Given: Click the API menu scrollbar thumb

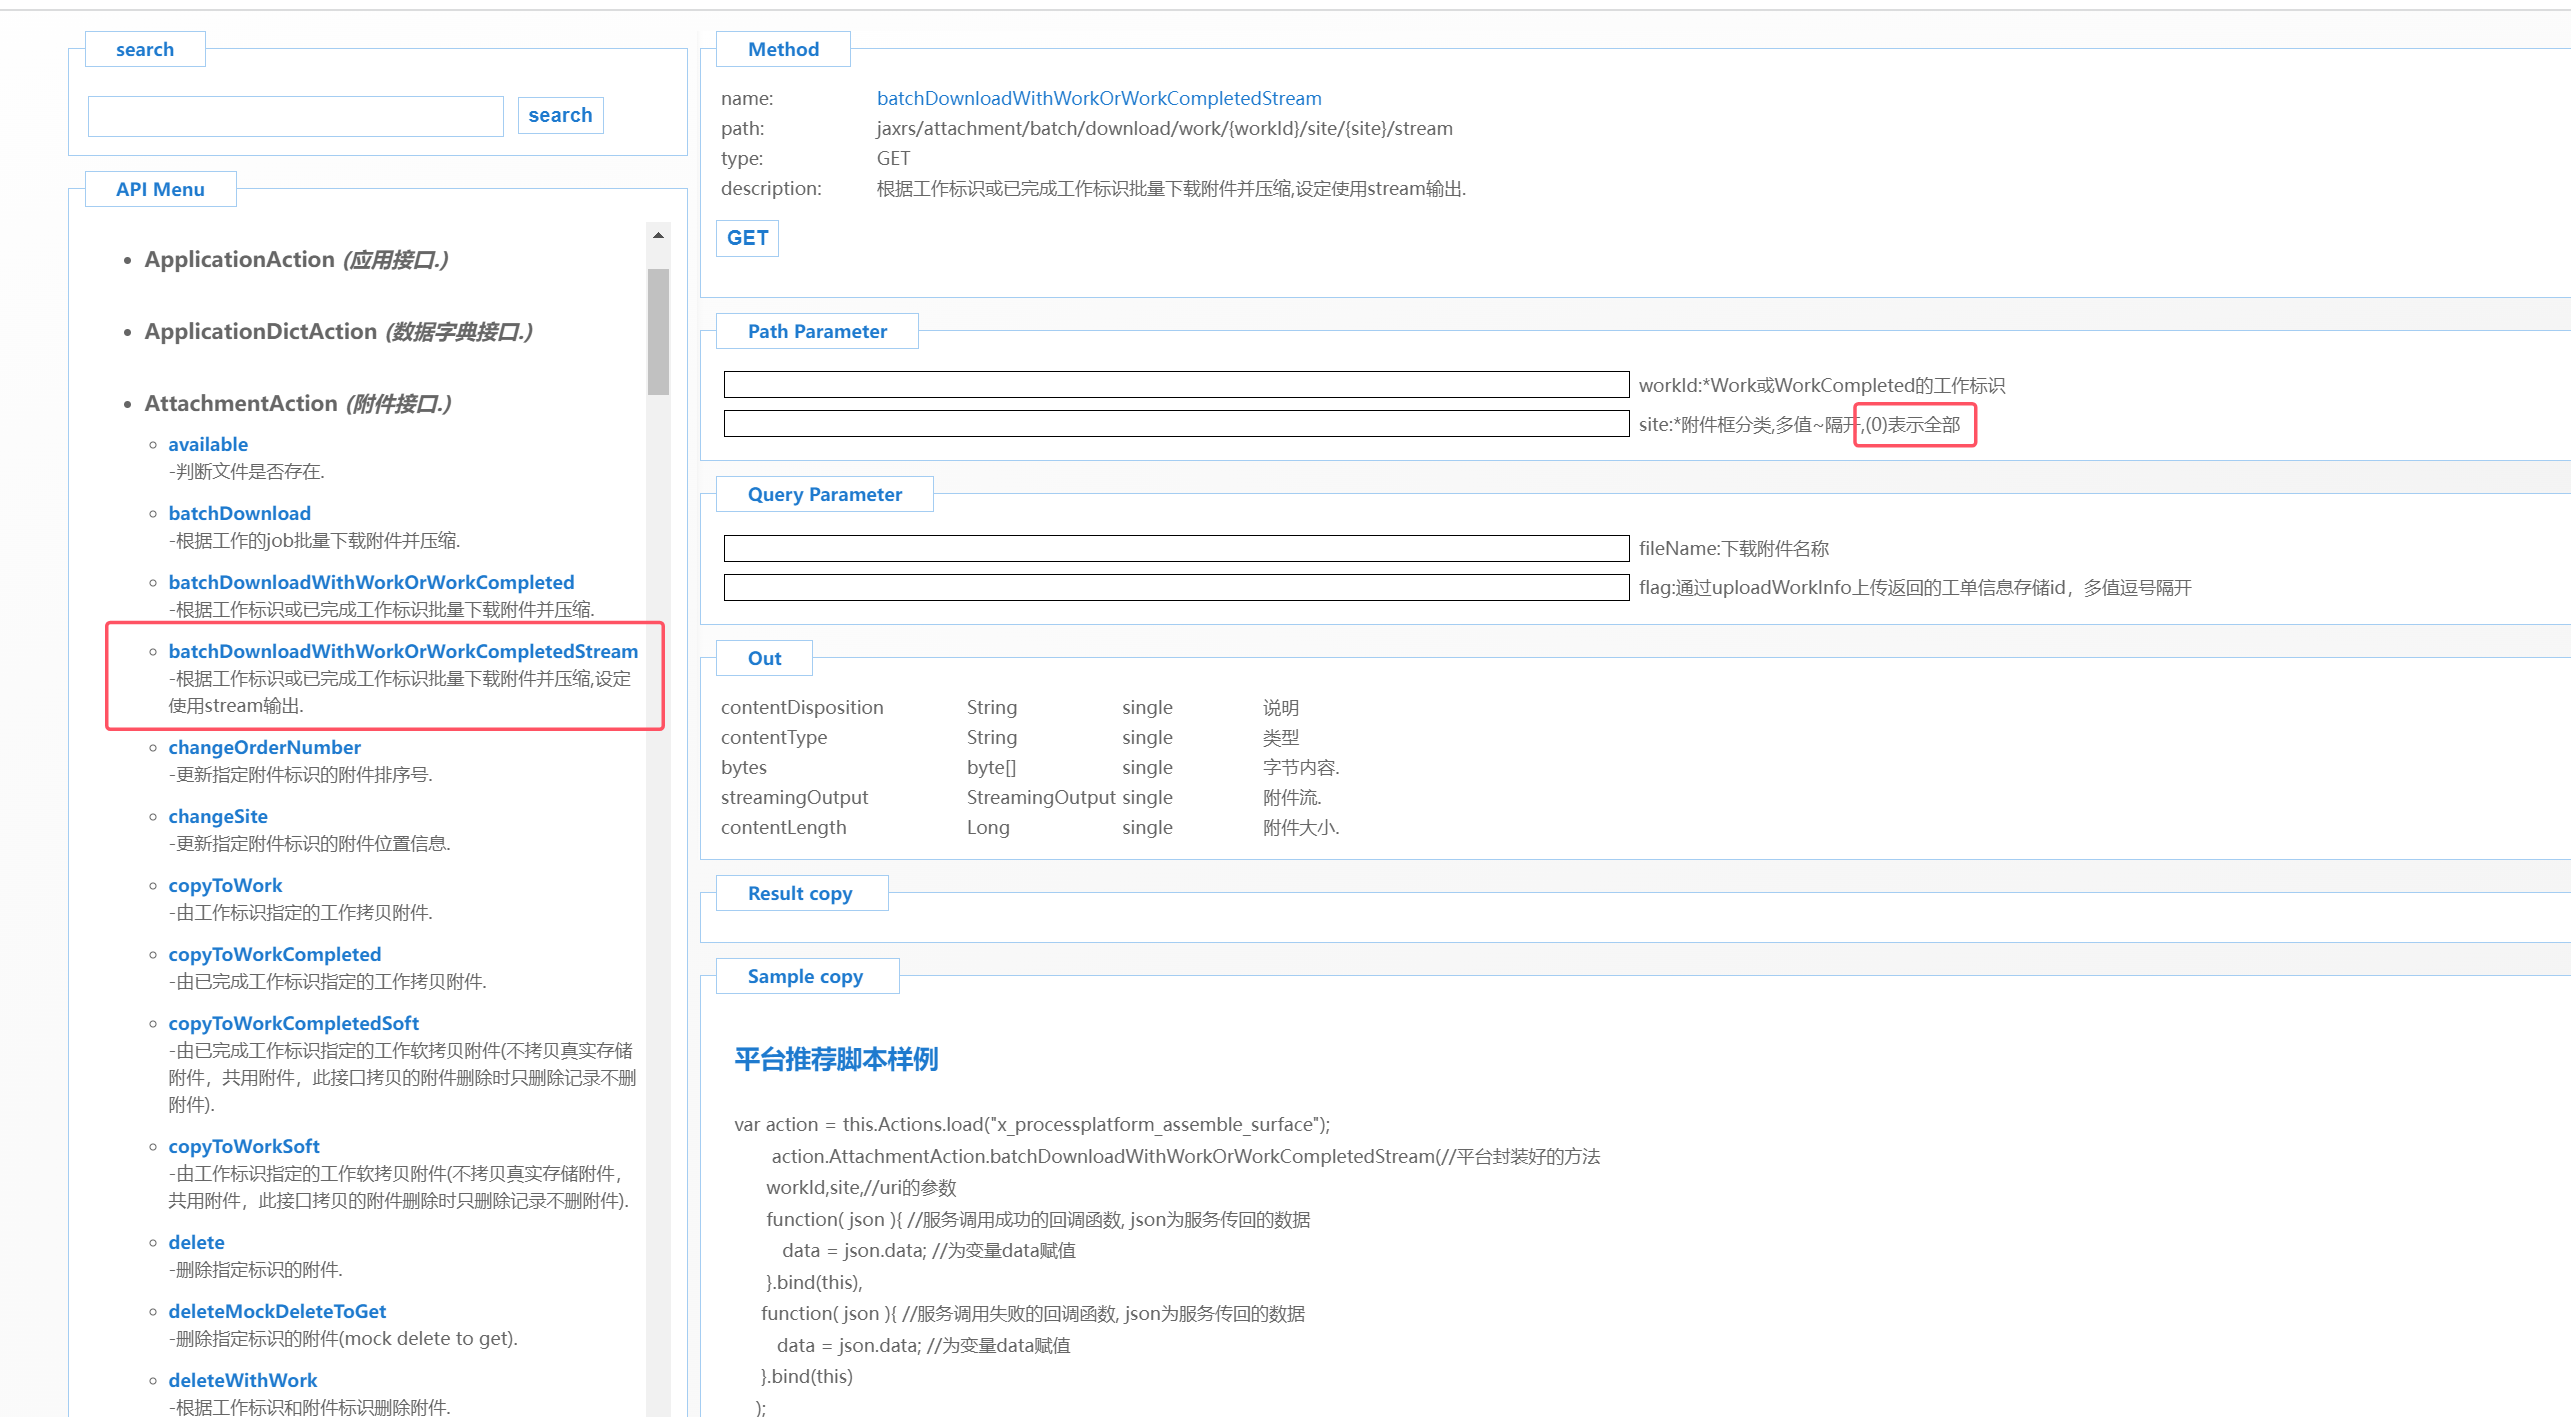Looking at the screenshot, I should click(x=658, y=330).
